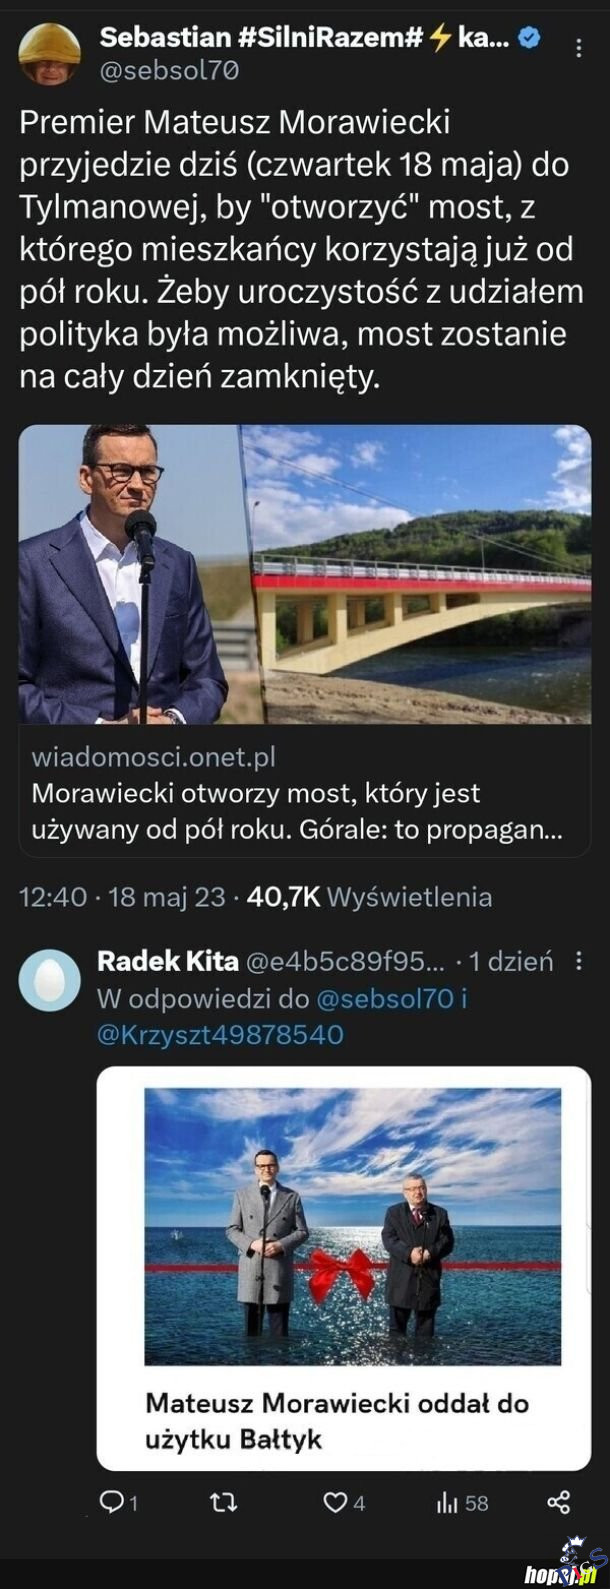Open the reply's three-dot options menu
This screenshot has width=610, height=1589.
click(x=578, y=962)
